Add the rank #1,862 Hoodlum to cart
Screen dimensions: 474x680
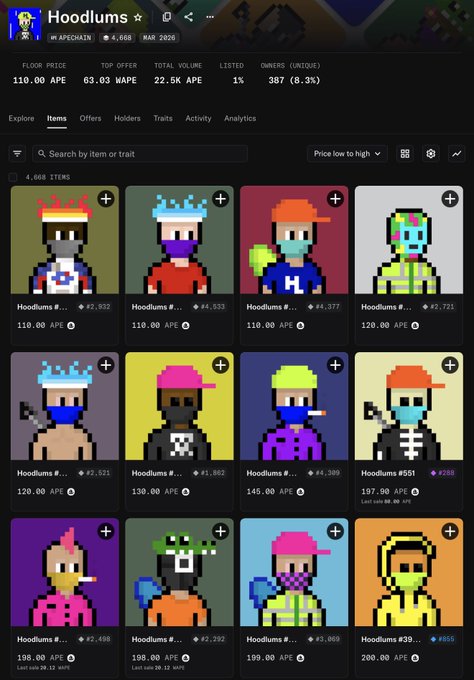221,365
